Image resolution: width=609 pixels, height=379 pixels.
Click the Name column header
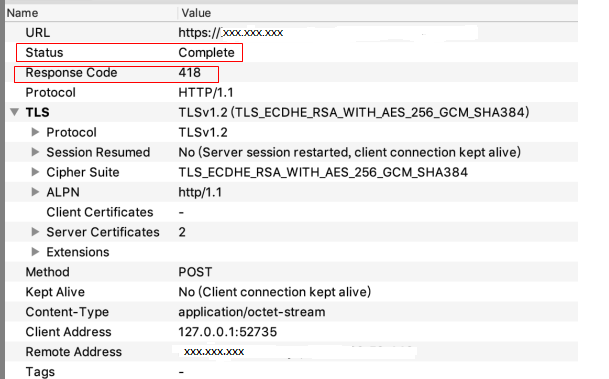[23, 13]
